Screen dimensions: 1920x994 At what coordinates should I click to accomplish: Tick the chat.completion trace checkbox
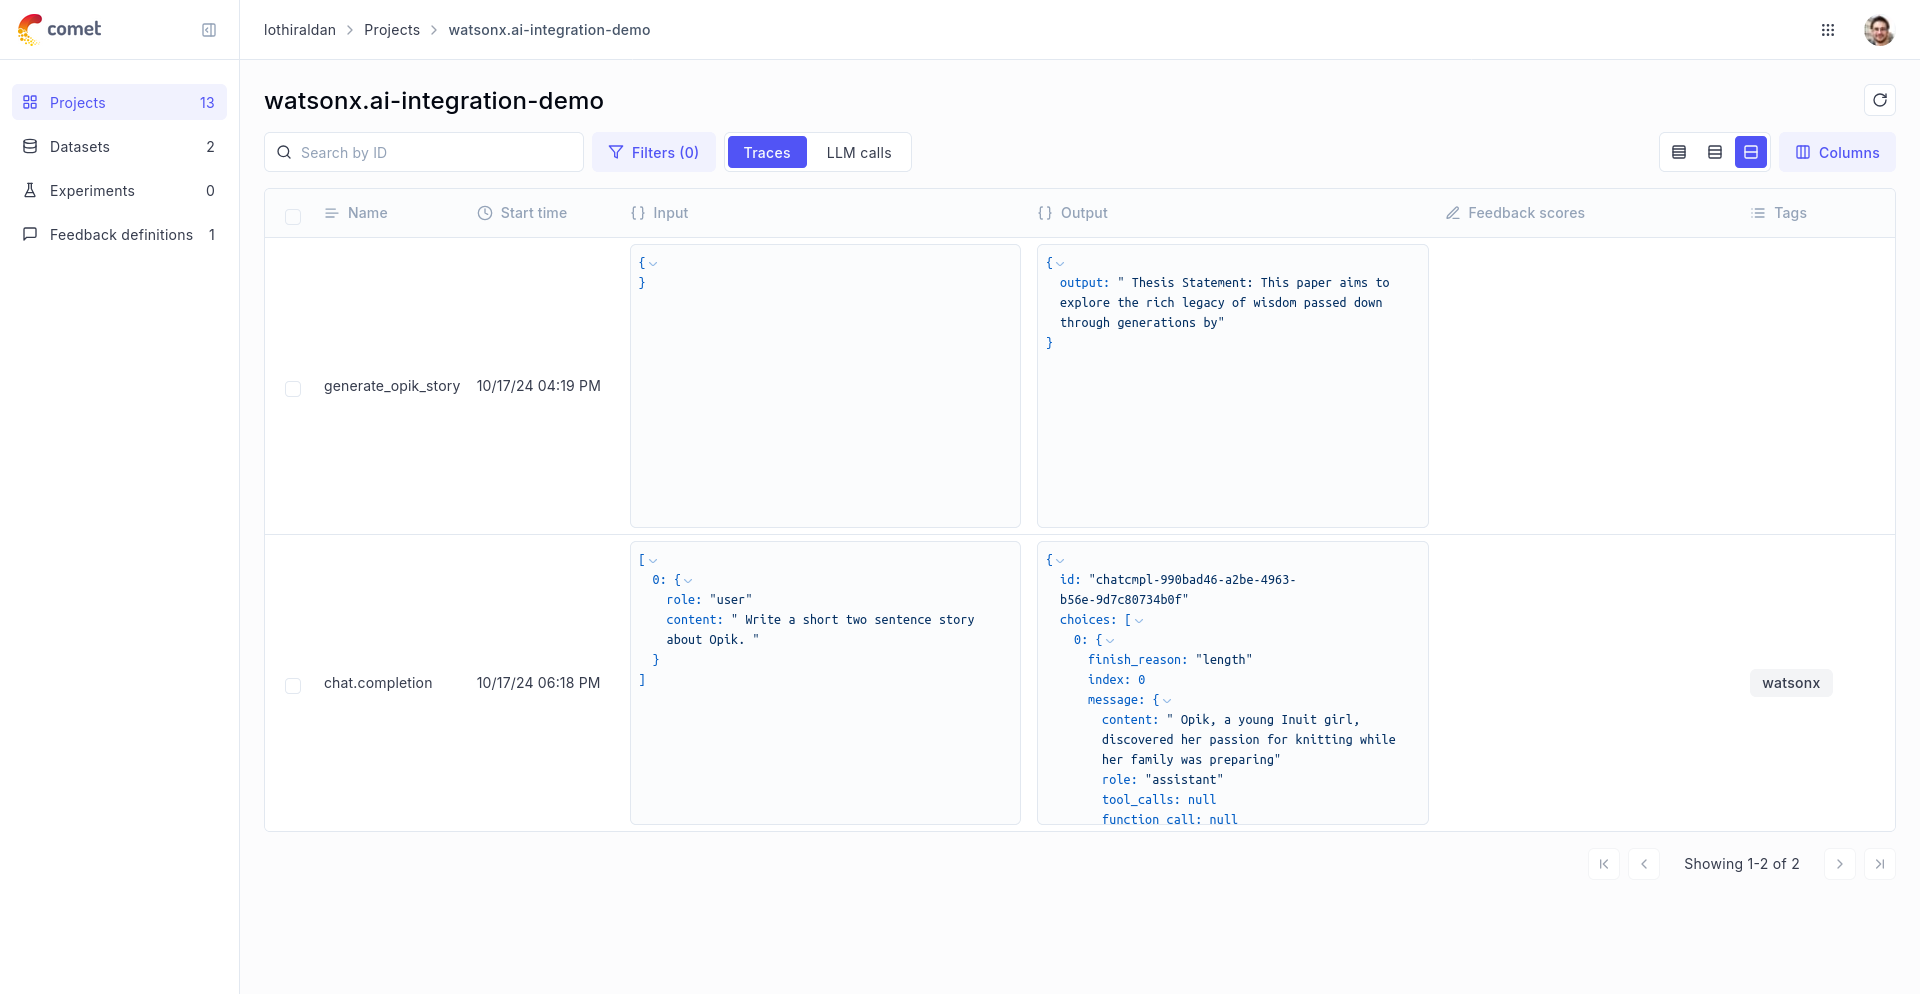tap(293, 686)
